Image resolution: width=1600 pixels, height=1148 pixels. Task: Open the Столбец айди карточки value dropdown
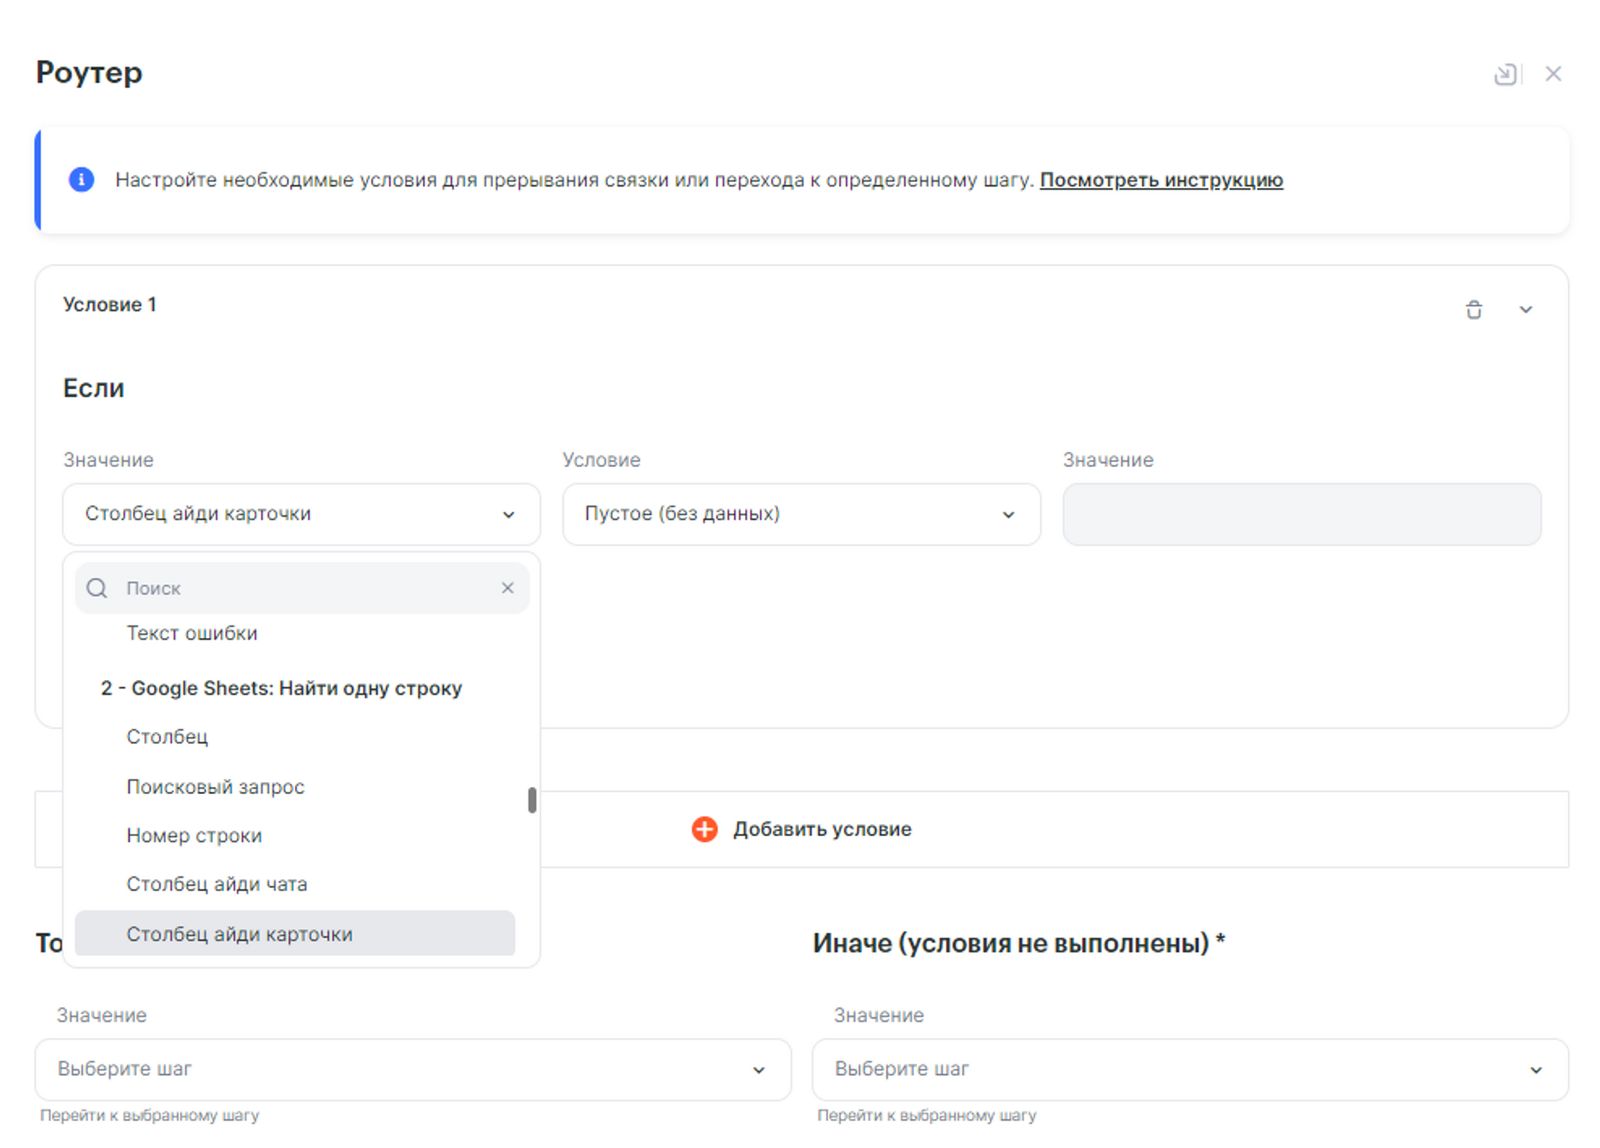coord(301,514)
